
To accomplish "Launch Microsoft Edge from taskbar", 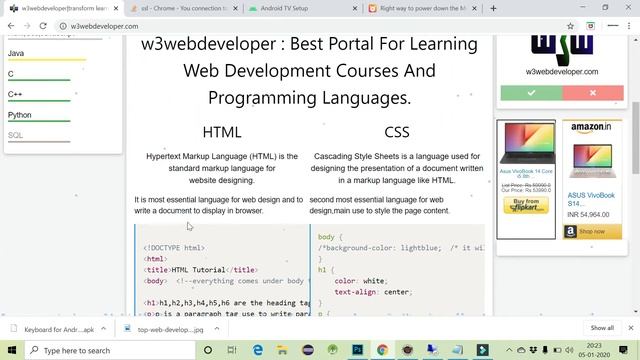I will tap(258, 350).
